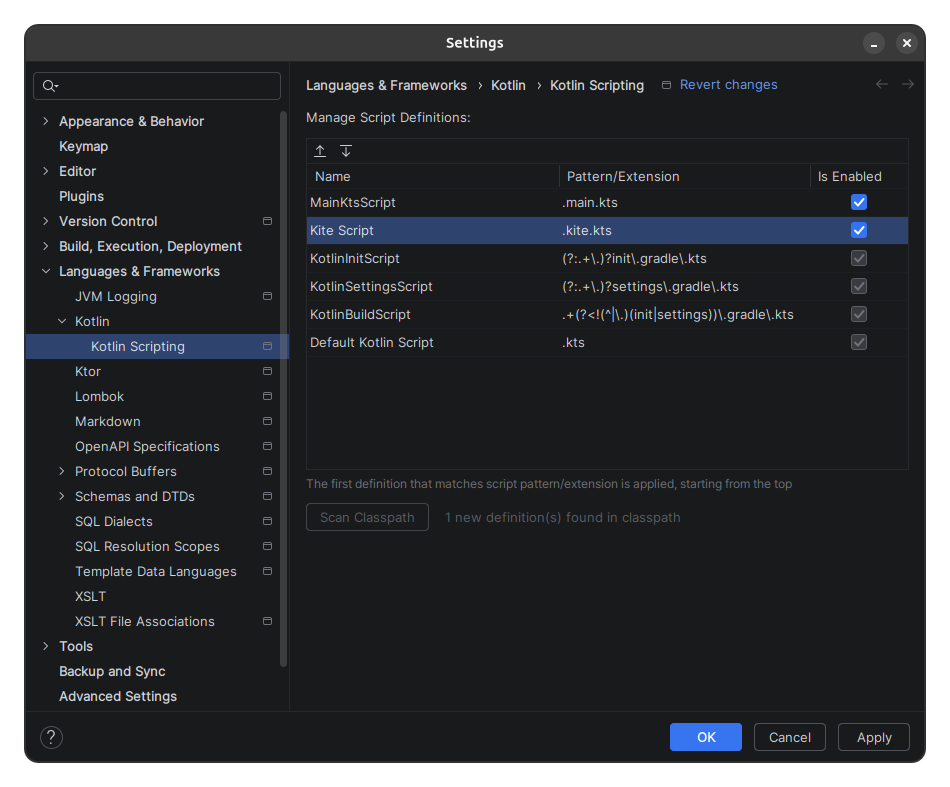Image resolution: width=950 pixels, height=787 pixels.
Task: Click the Apply button
Action: [x=874, y=737]
